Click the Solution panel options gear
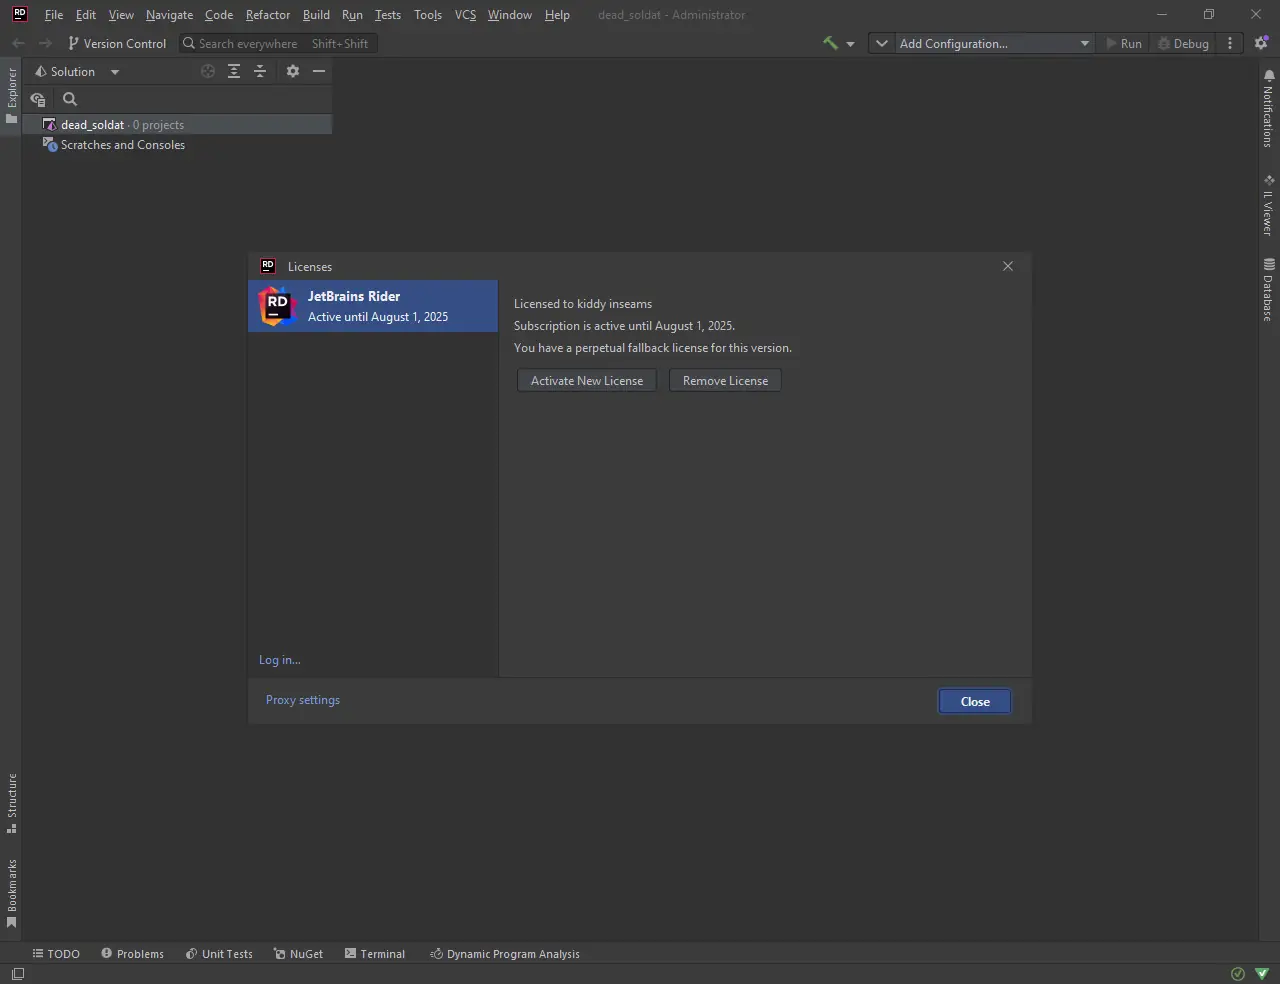 [292, 71]
